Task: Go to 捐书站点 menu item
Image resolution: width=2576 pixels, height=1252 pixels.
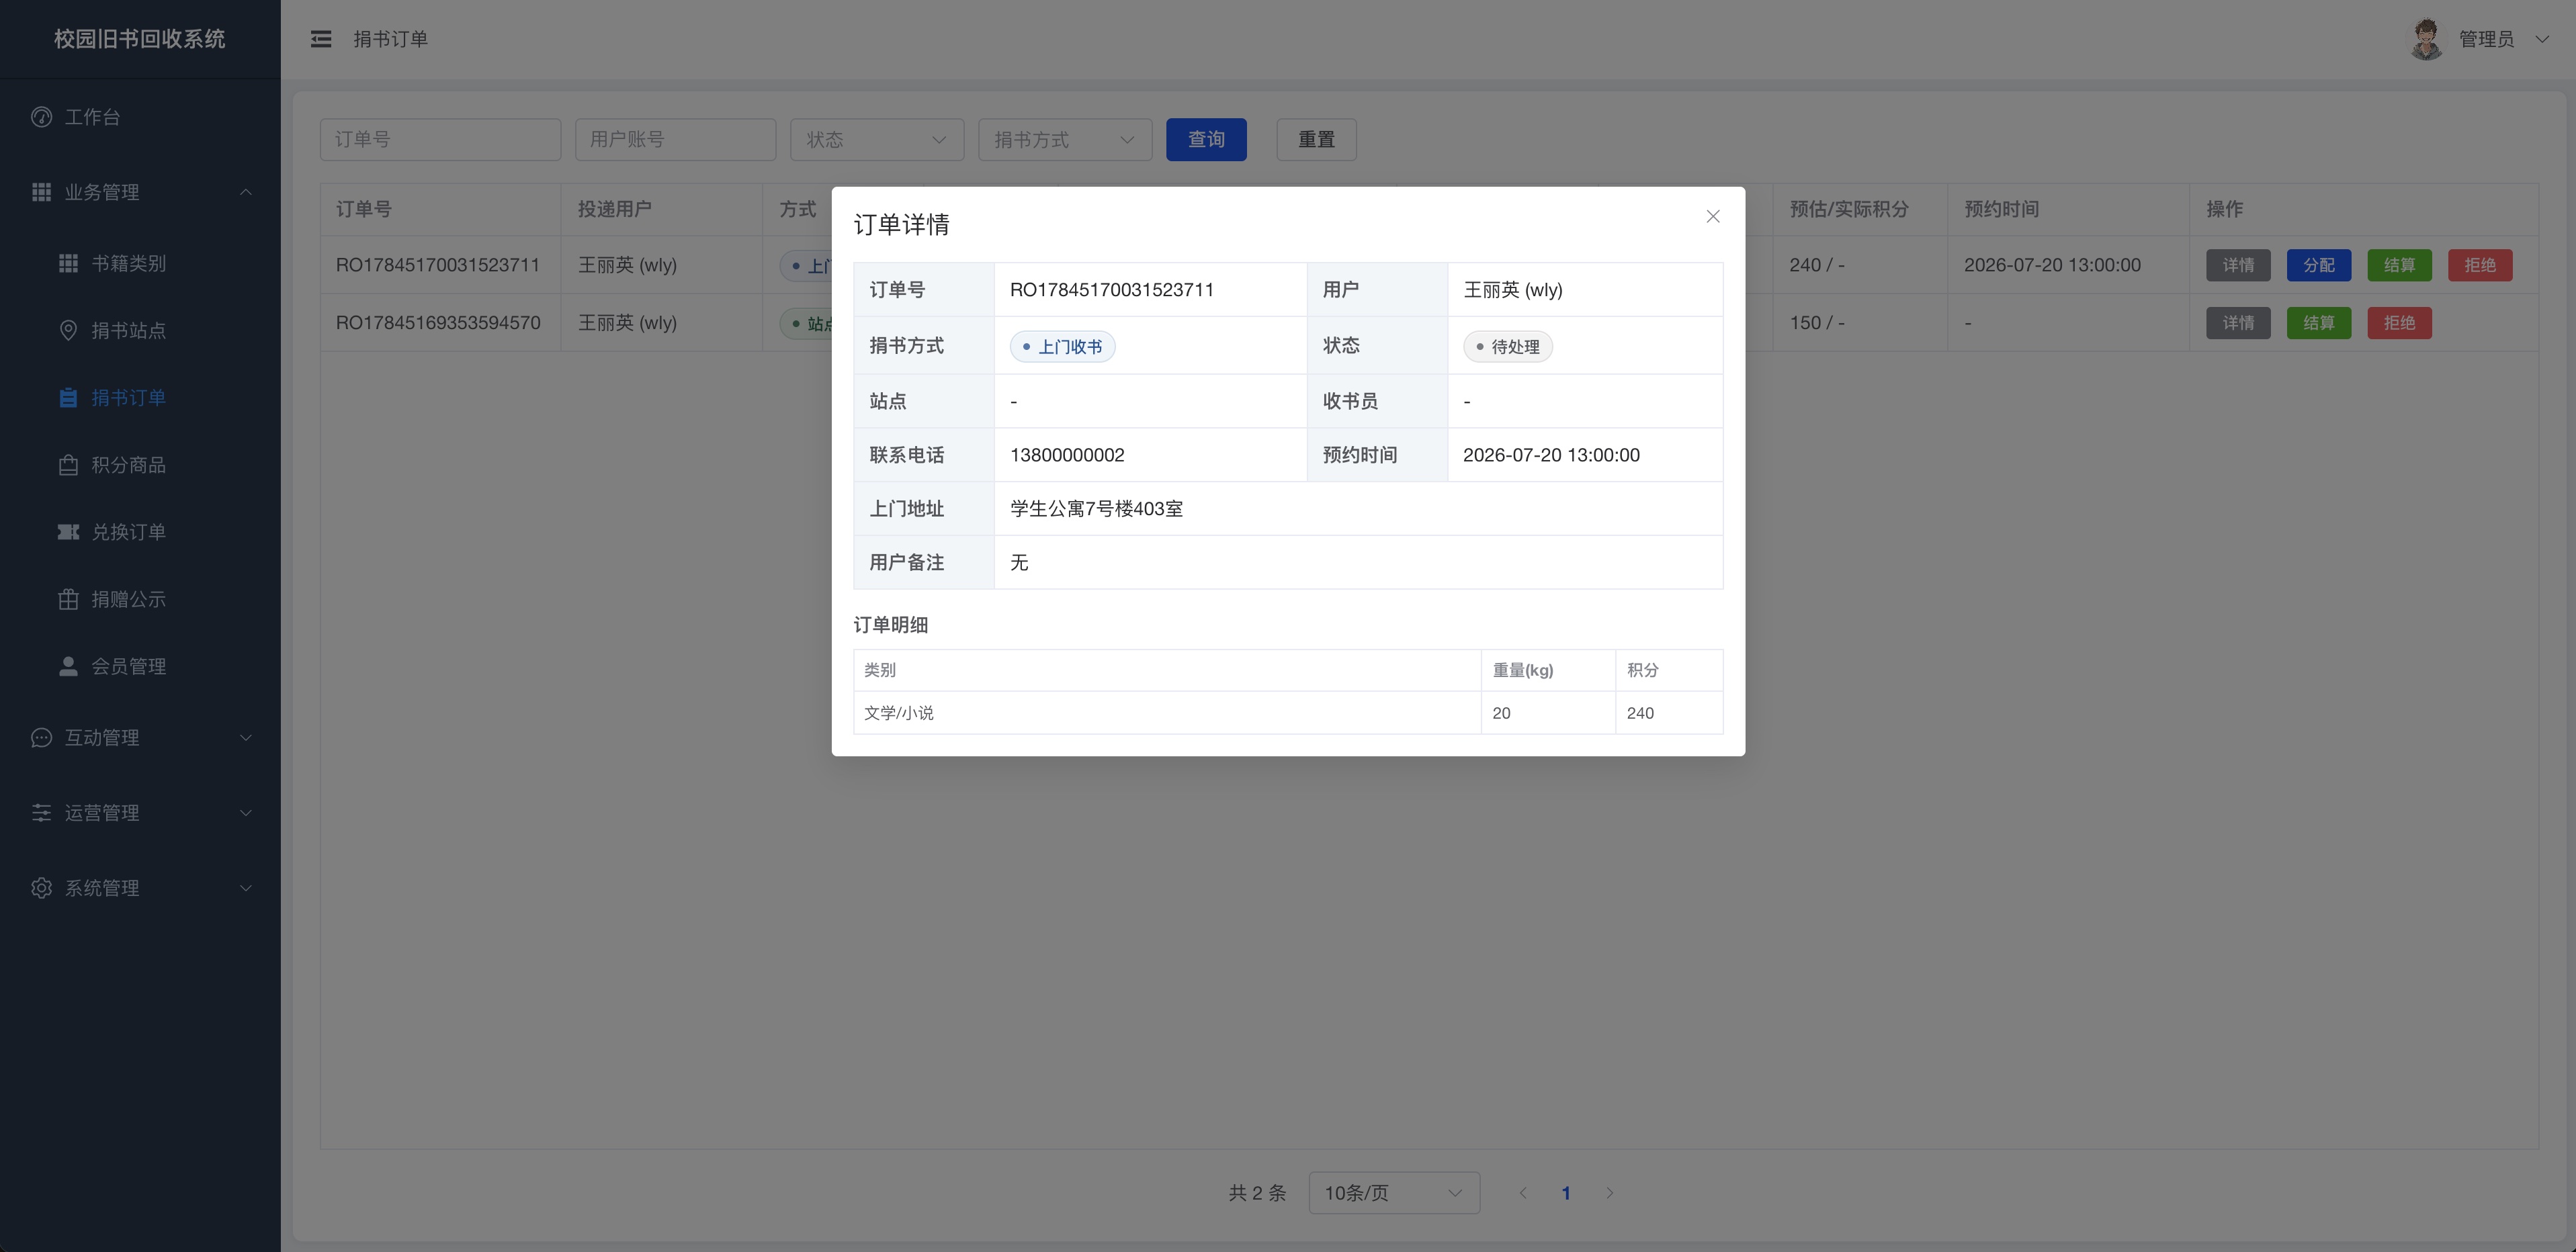Action: point(140,330)
